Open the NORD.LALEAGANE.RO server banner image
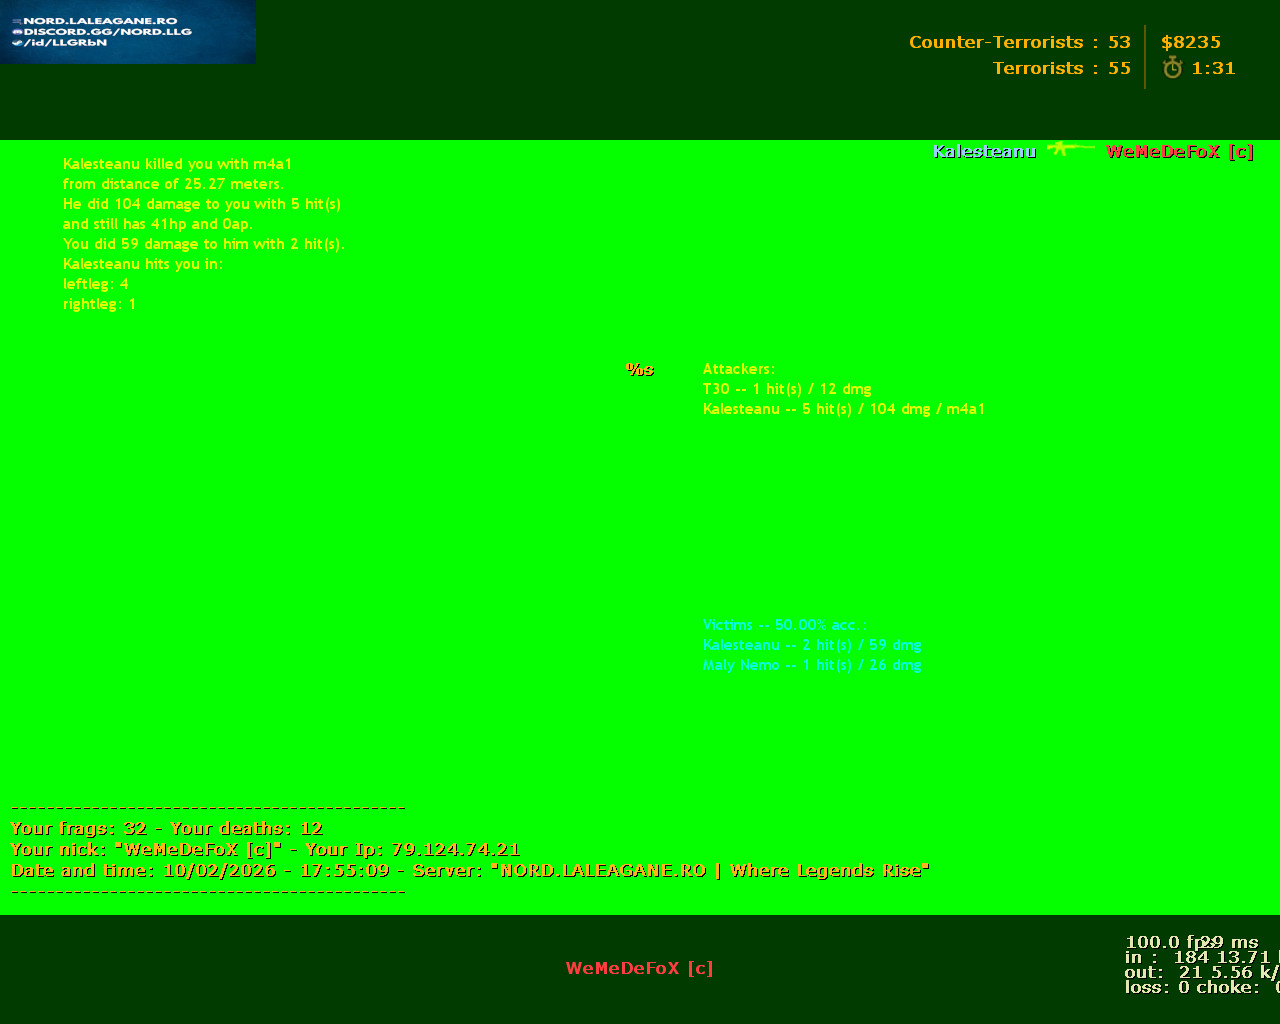 128,32
